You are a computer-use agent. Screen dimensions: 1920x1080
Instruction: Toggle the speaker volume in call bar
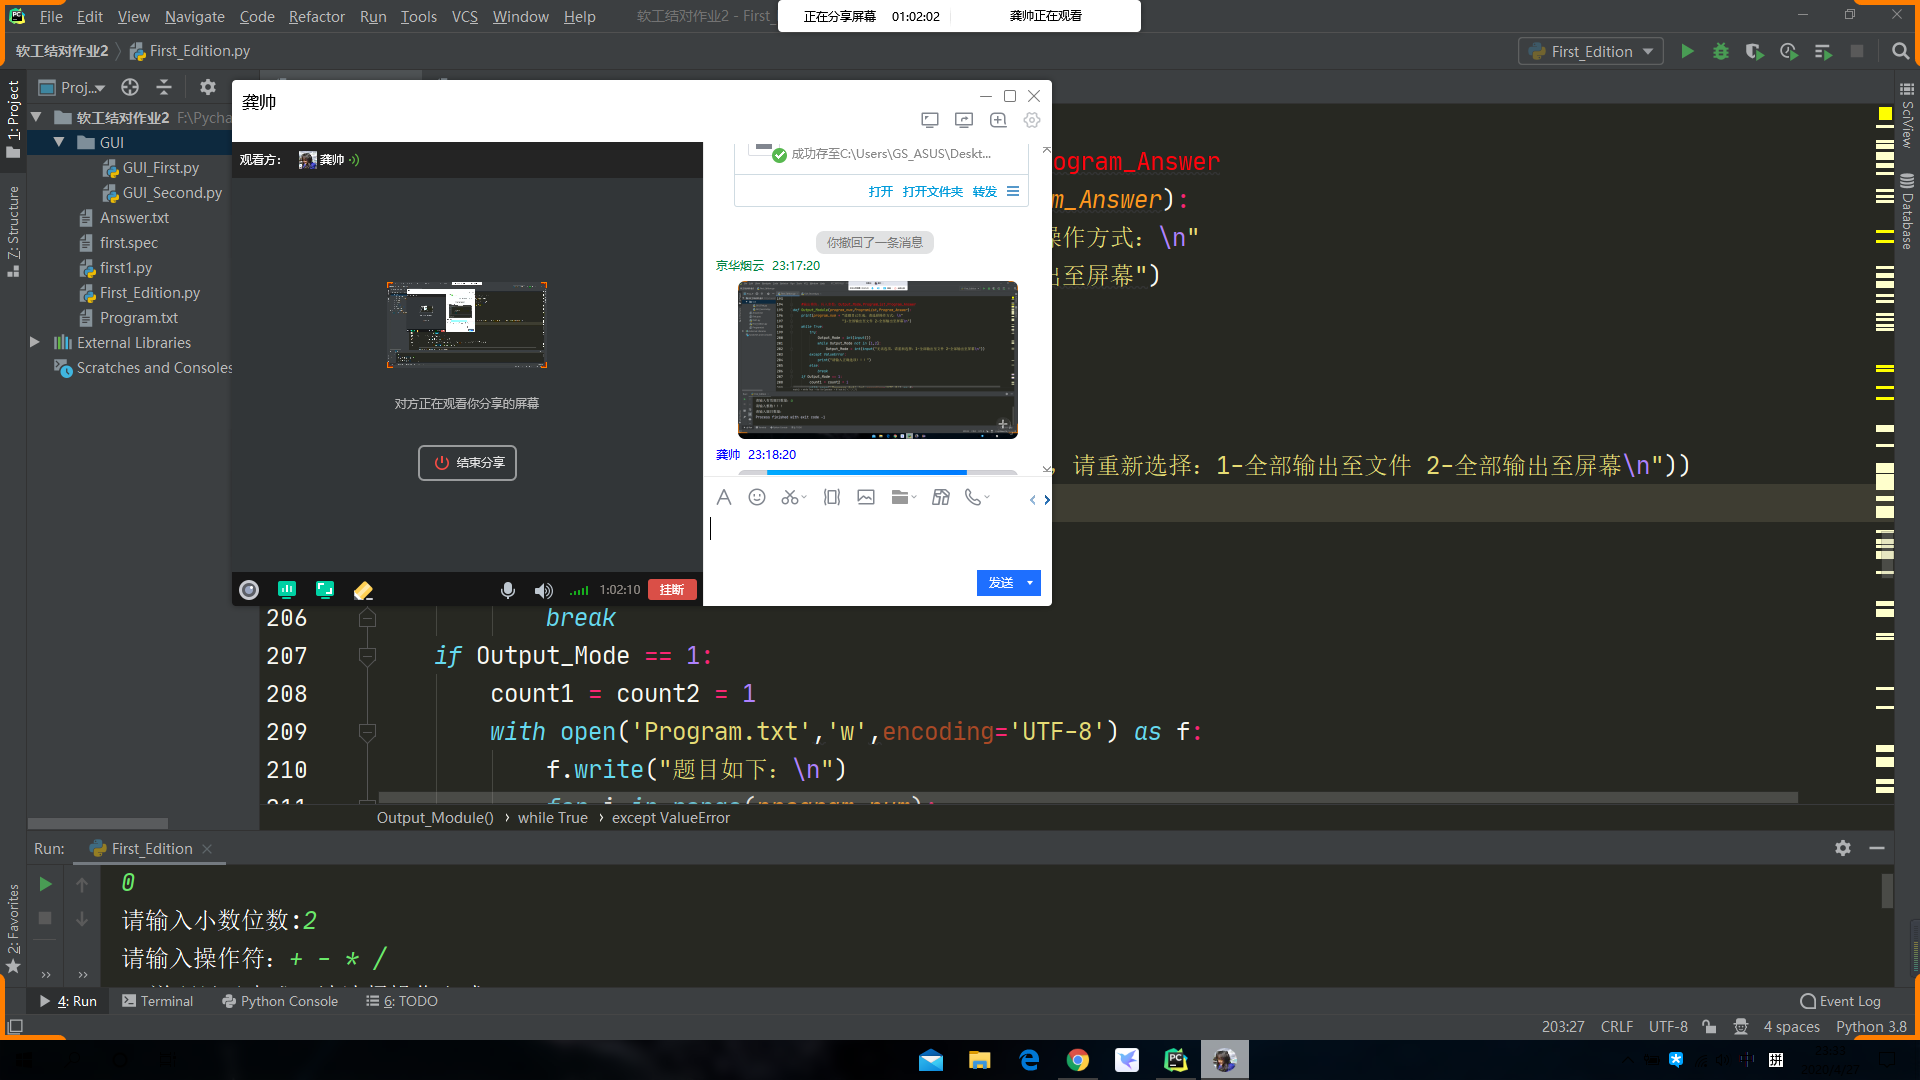[x=543, y=590]
